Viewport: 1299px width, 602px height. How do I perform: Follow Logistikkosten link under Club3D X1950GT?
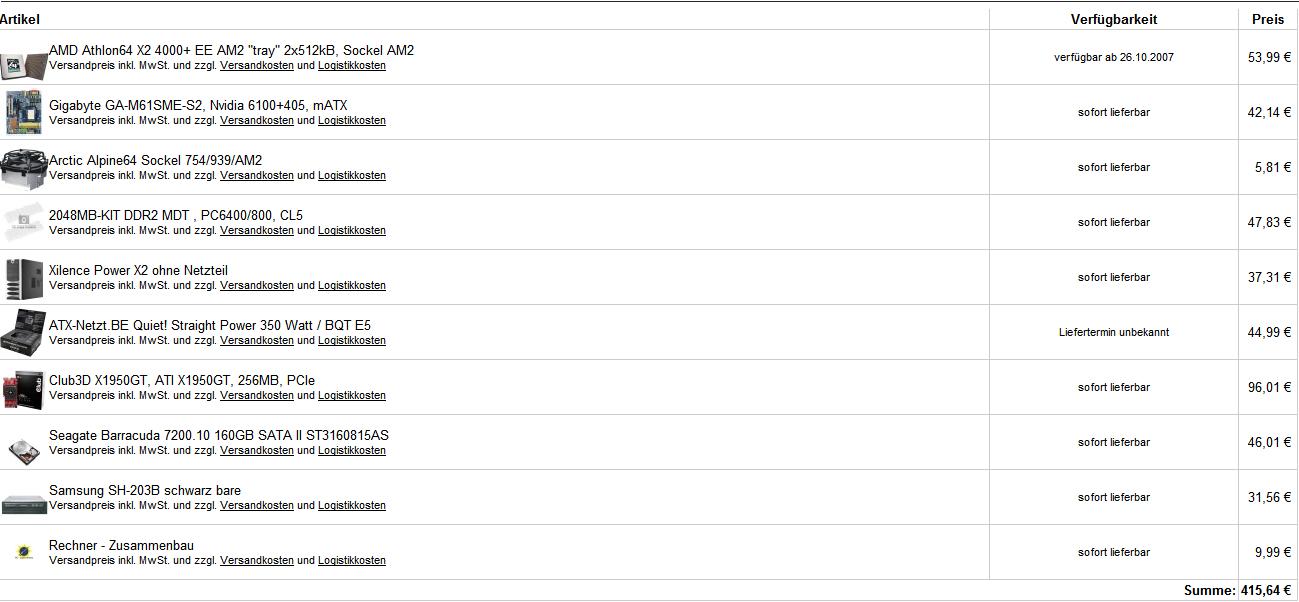coord(352,396)
